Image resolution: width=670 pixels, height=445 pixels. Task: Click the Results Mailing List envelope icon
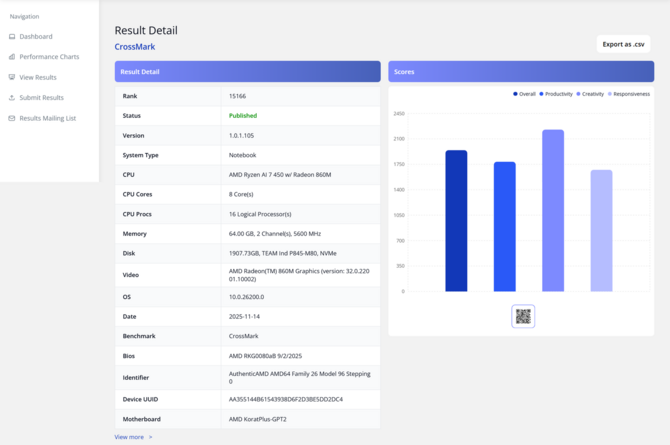pyautogui.click(x=12, y=118)
